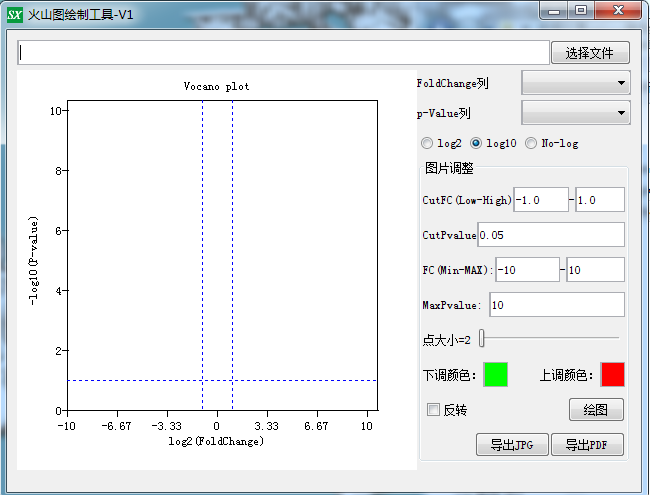Click the CutFC high value field

click(x=600, y=200)
